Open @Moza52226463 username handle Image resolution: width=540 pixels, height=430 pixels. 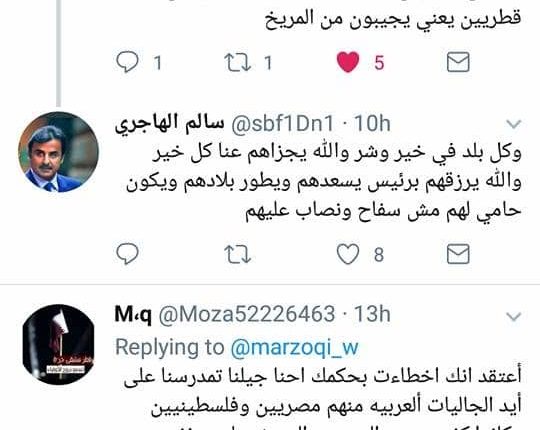[x=247, y=314]
